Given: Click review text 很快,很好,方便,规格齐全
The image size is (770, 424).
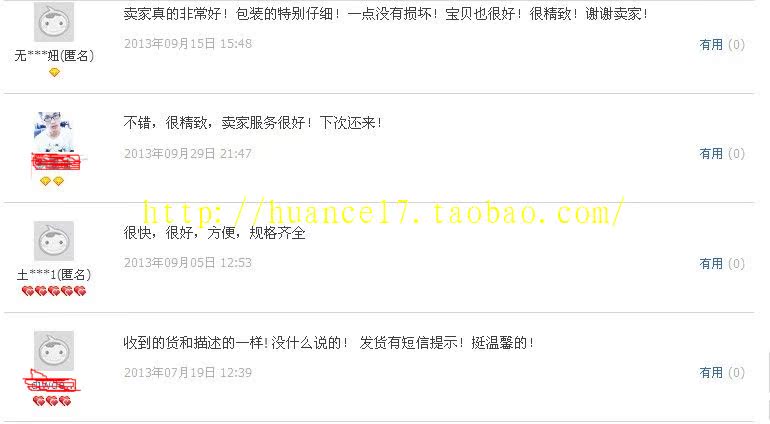Looking at the screenshot, I should [x=215, y=232].
